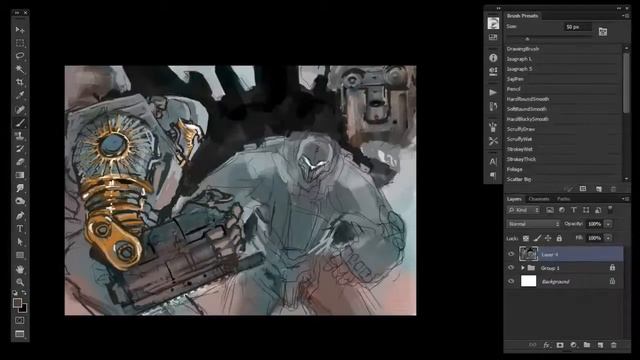
Task: Select the History Brush tool
Action: pos(20,149)
